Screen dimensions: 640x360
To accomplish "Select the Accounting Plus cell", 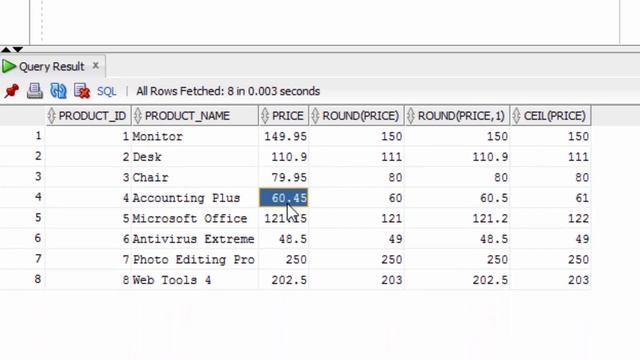I will point(195,198).
